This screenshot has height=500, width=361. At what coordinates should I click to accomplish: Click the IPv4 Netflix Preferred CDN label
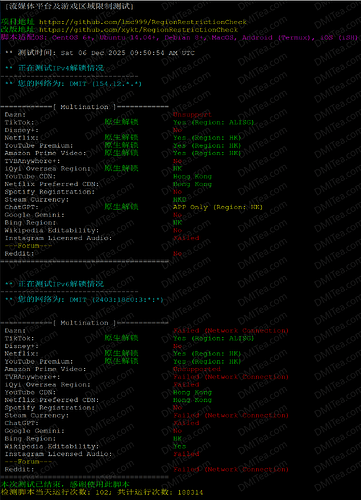click(52, 184)
